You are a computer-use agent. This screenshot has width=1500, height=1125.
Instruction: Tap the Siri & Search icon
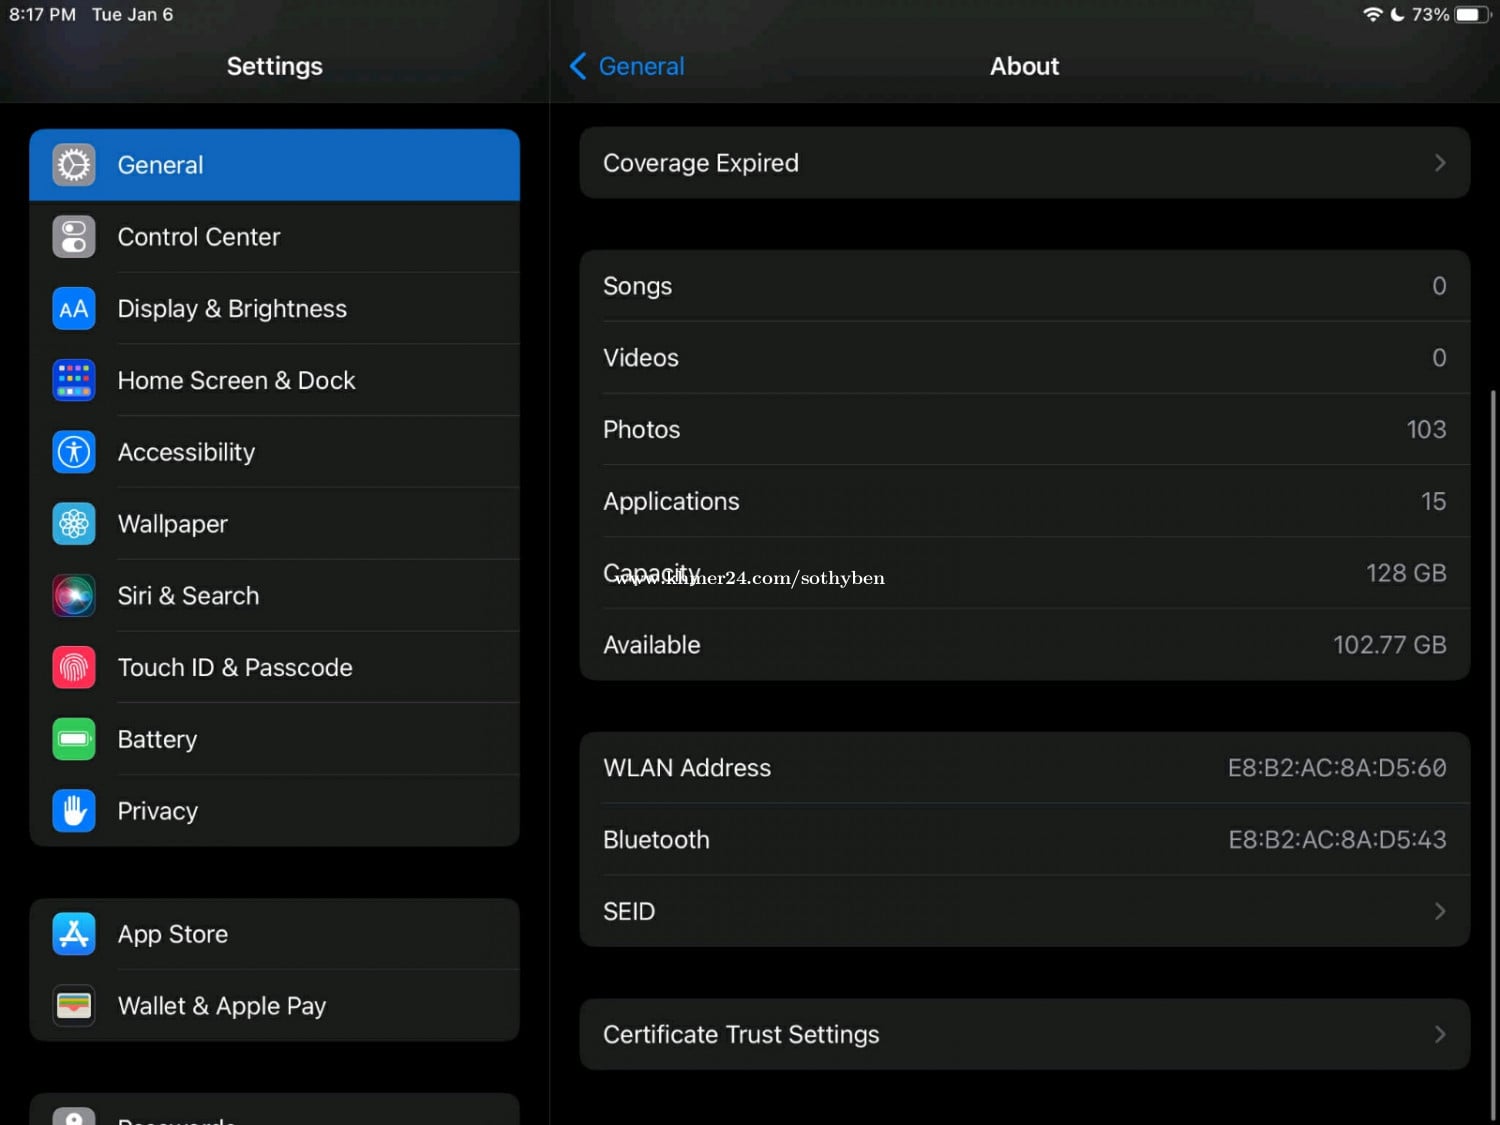[x=74, y=596]
